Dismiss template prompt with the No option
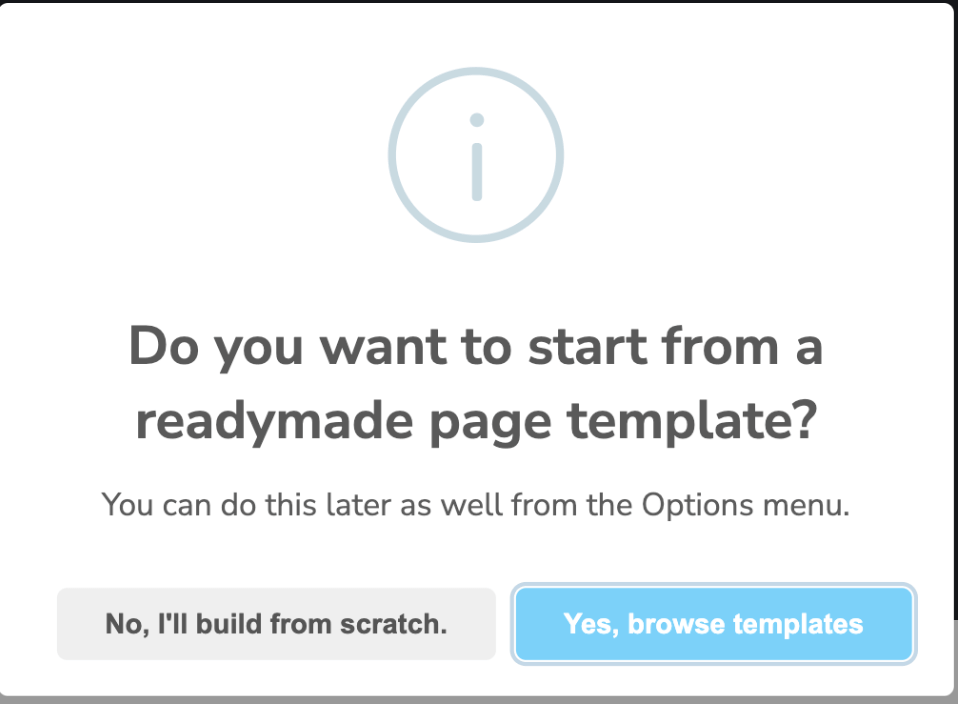958x704 pixels. [x=276, y=625]
